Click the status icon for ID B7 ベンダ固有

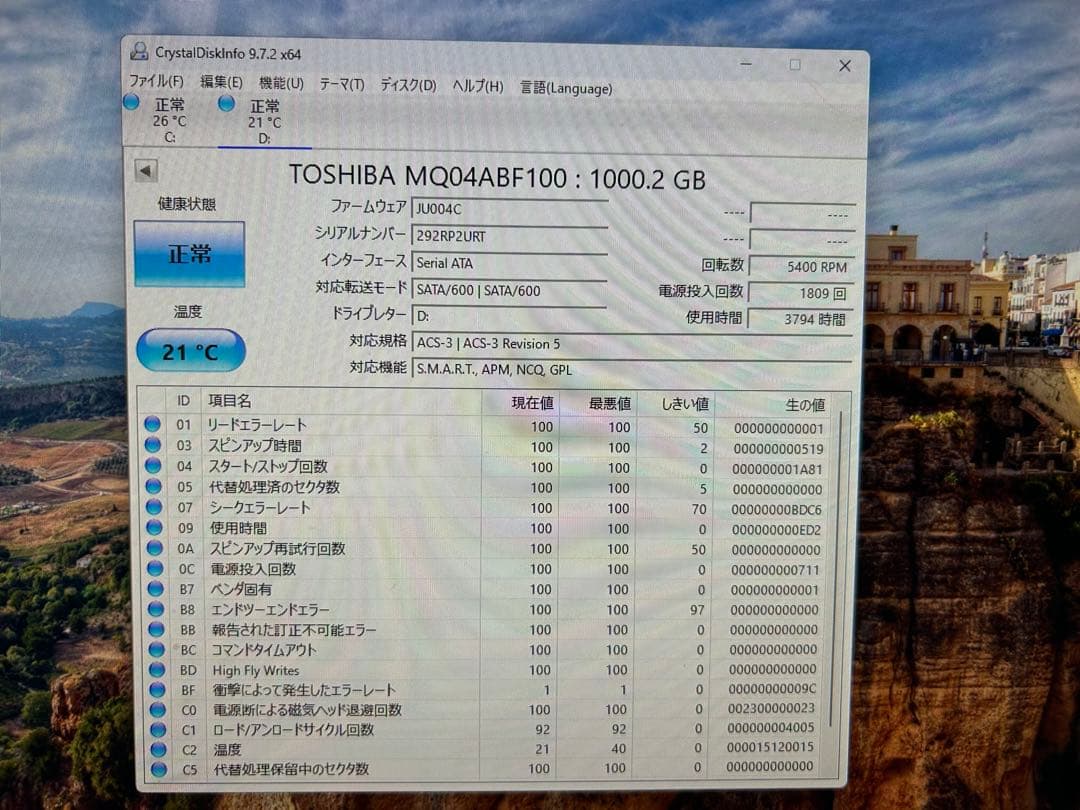pyautogui.click(x=156, y=589)
